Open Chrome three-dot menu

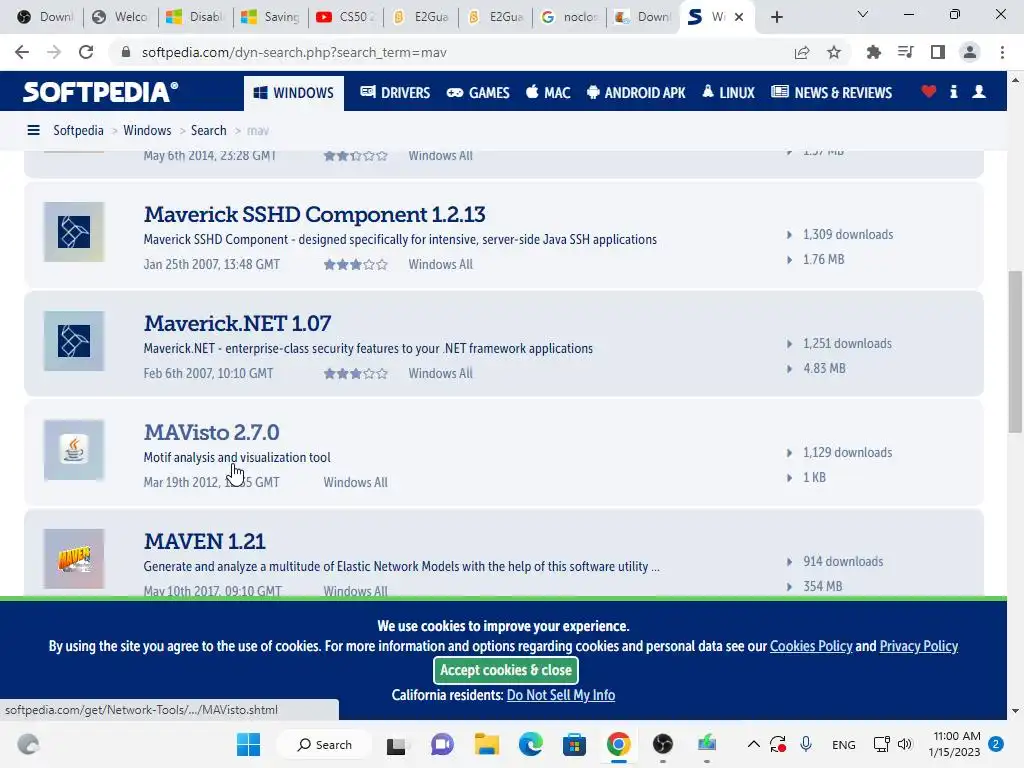[x=1002, y=52]
